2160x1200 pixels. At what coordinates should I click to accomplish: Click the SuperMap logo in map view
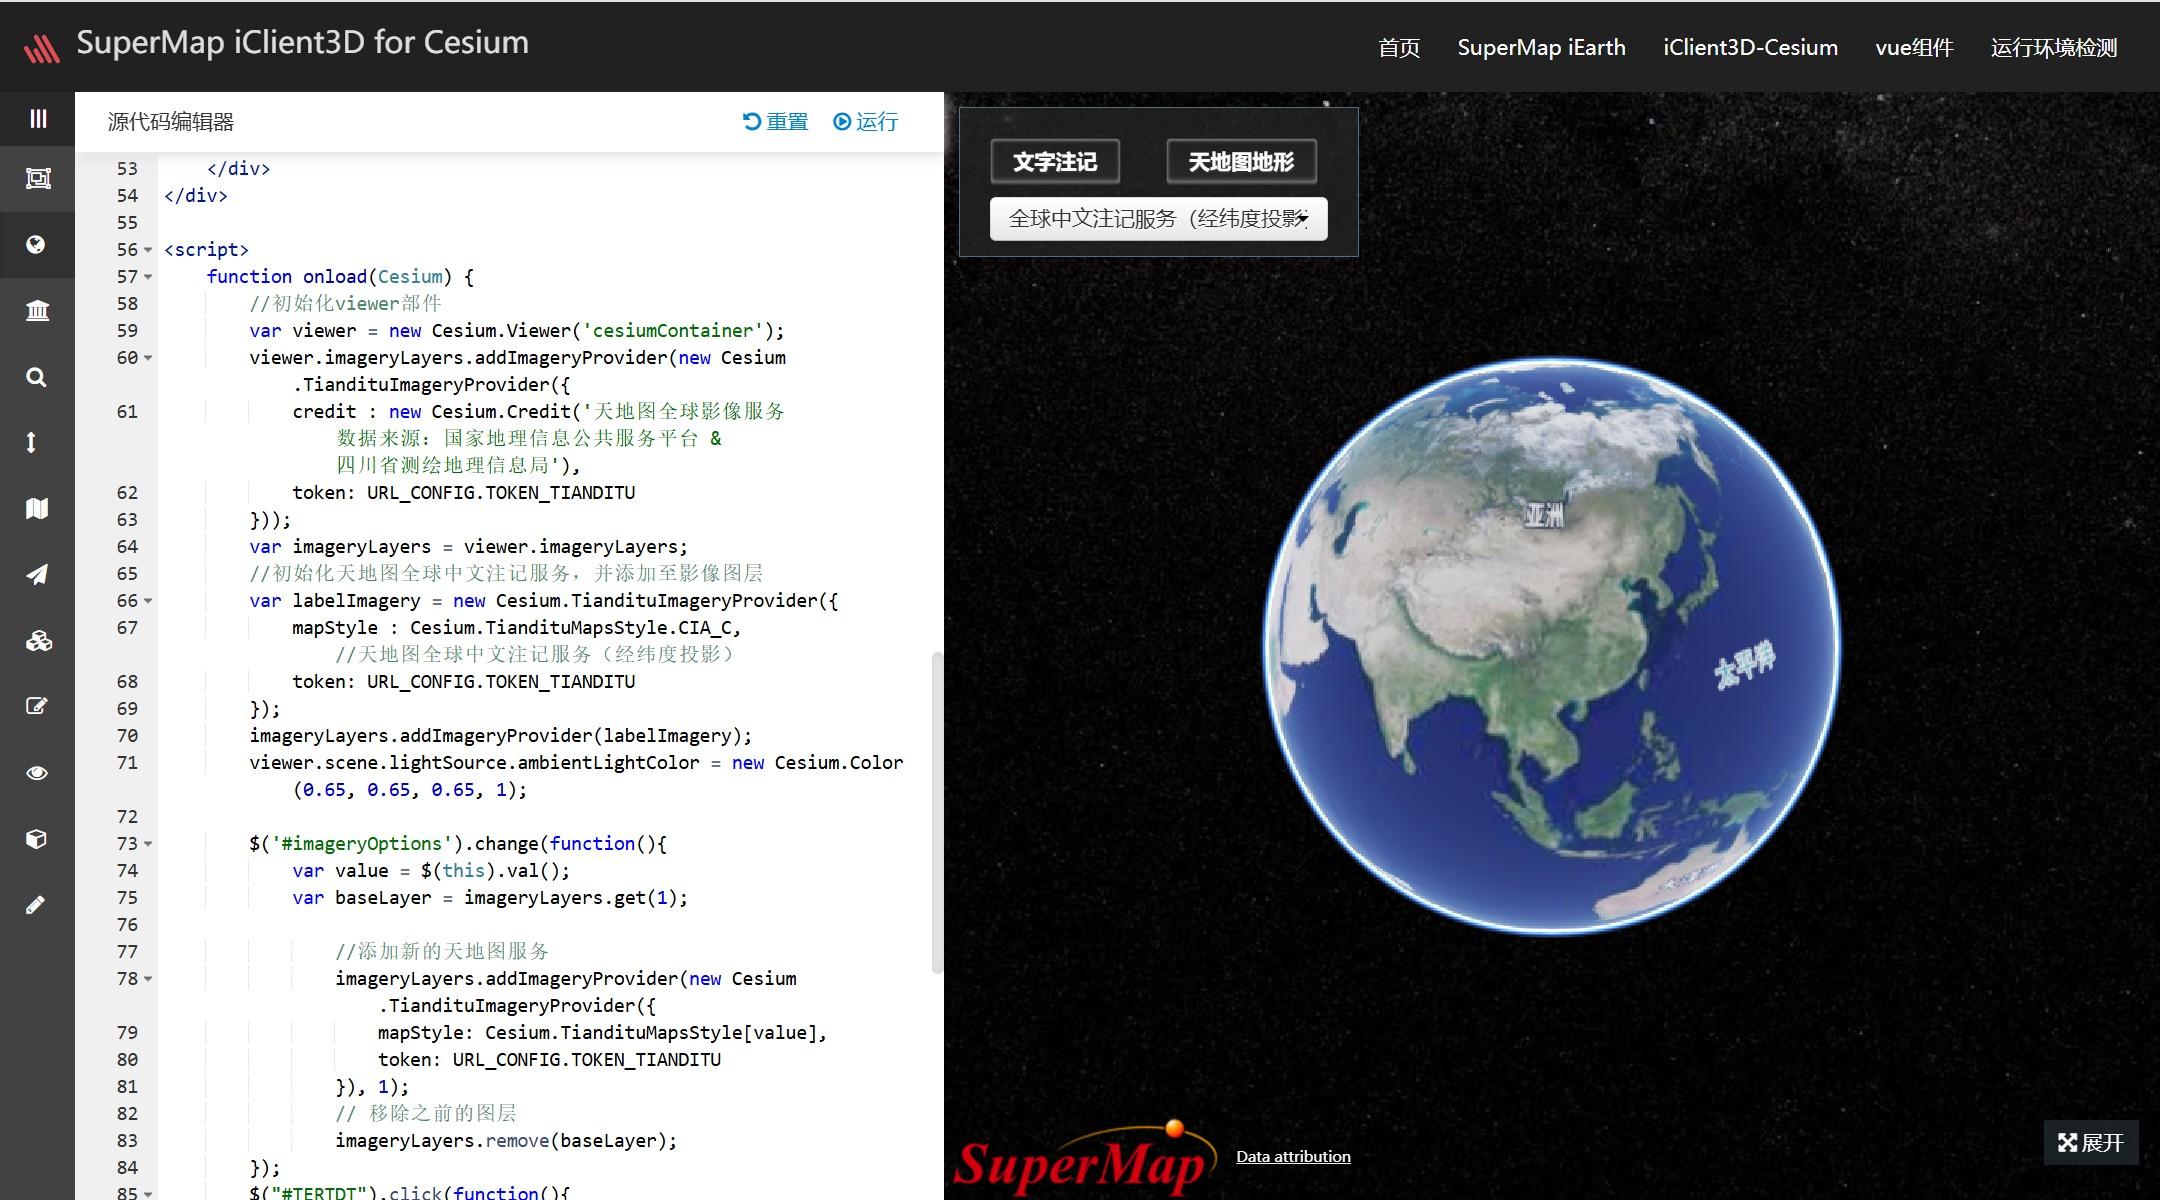pyautogui.click(x=1085, y=1160)
